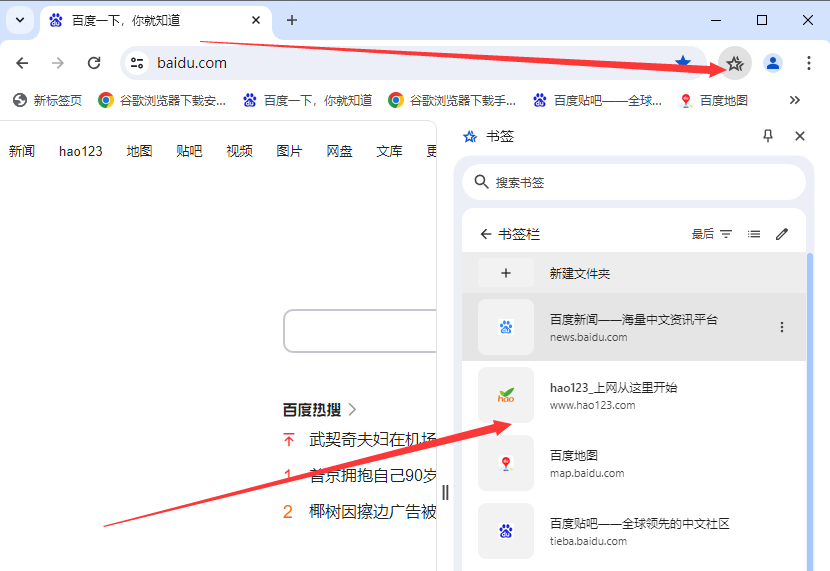
Task: Open 百度地图 map.baidu.com panel bookmark
Action: click(x=634, y=463)
